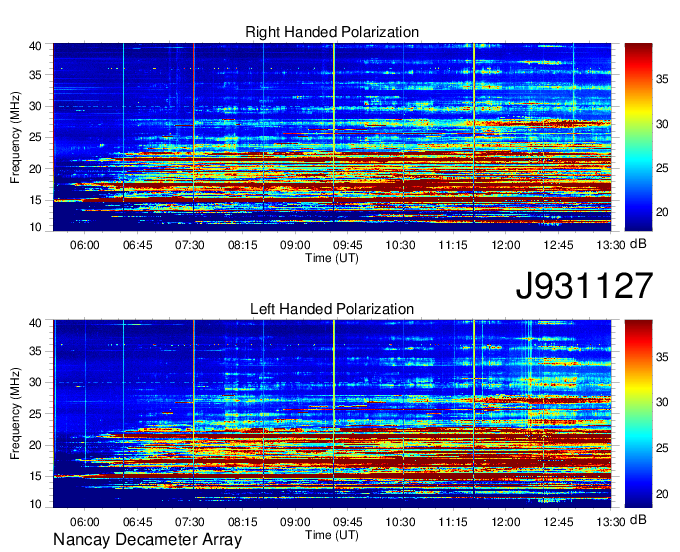Image resolution: width=680 pixels, height=552 pixels.
Task: Click the 12:45 tick of Right Handed plot
Action: (559, 245)
